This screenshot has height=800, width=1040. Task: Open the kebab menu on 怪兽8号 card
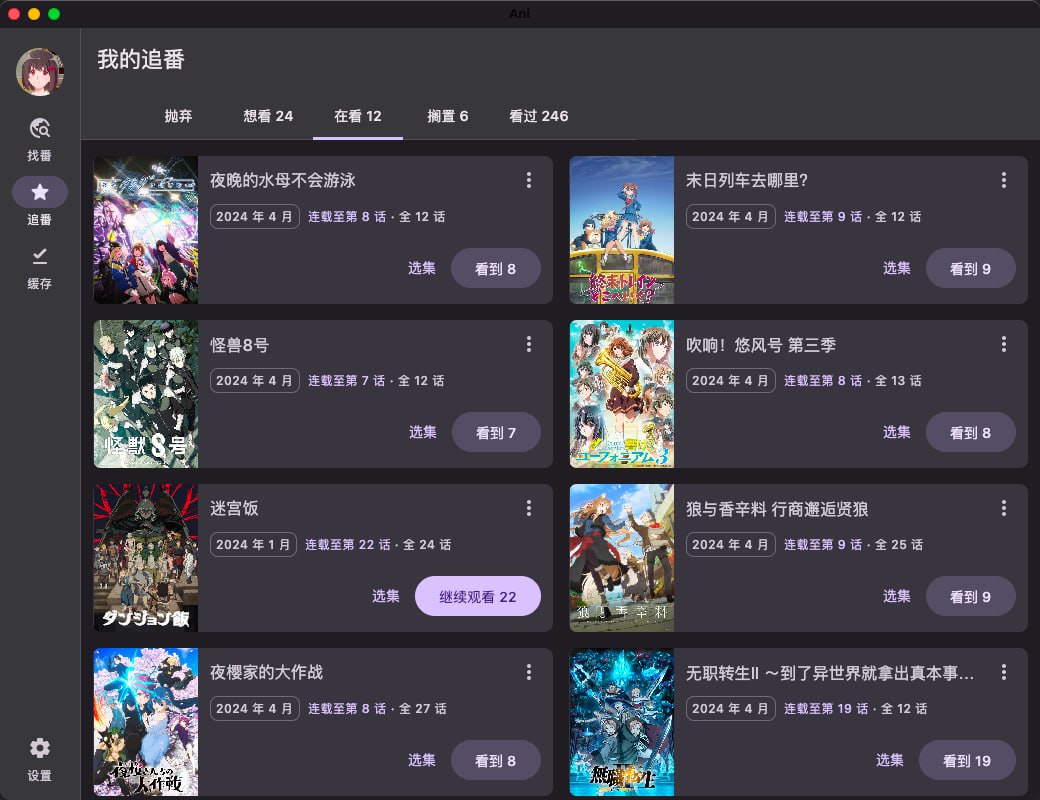pos(529,344)
